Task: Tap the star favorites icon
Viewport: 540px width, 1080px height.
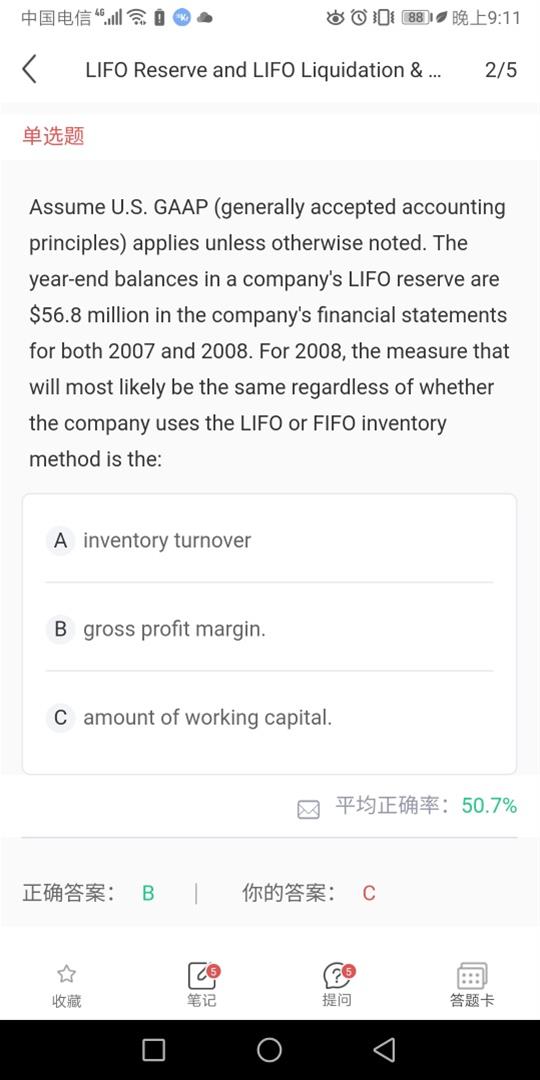Action: pyautogui.click(x=66, y=973)
